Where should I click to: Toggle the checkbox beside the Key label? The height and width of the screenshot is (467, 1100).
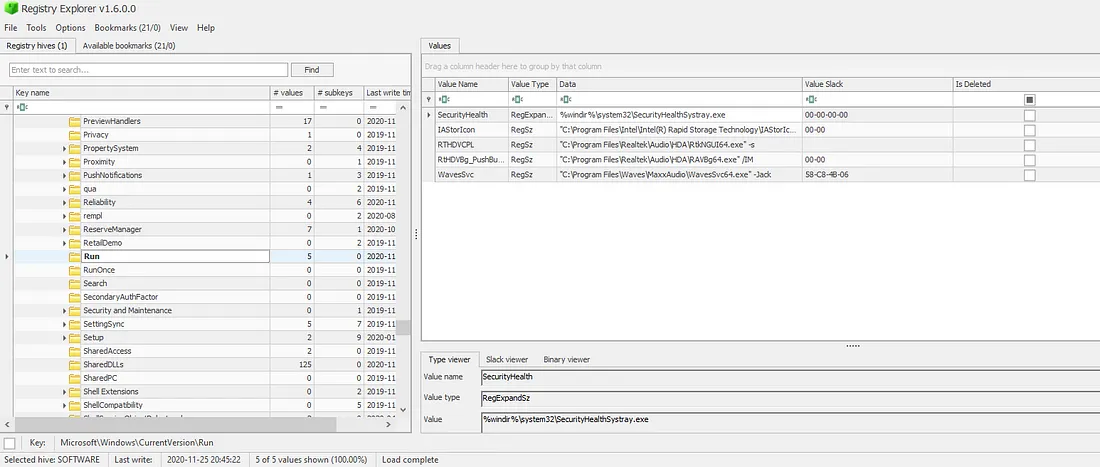pos(10,443)
